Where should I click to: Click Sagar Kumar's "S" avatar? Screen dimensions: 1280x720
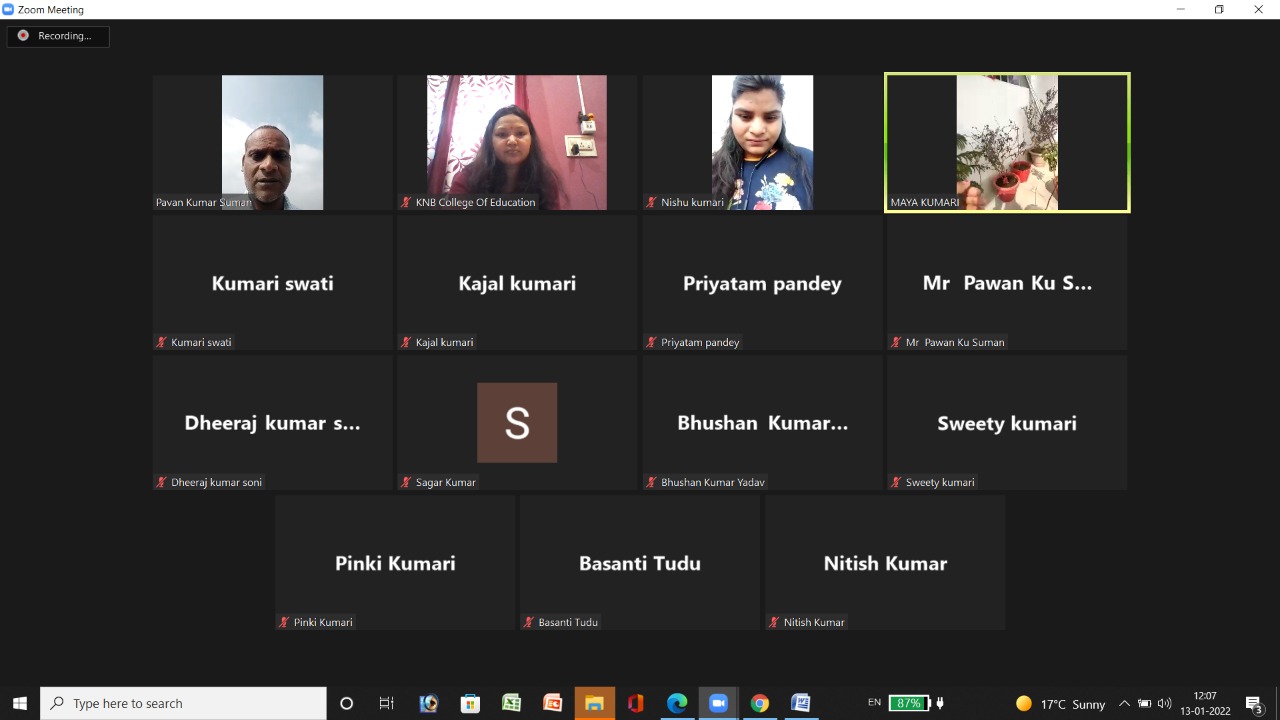[517, 423]
